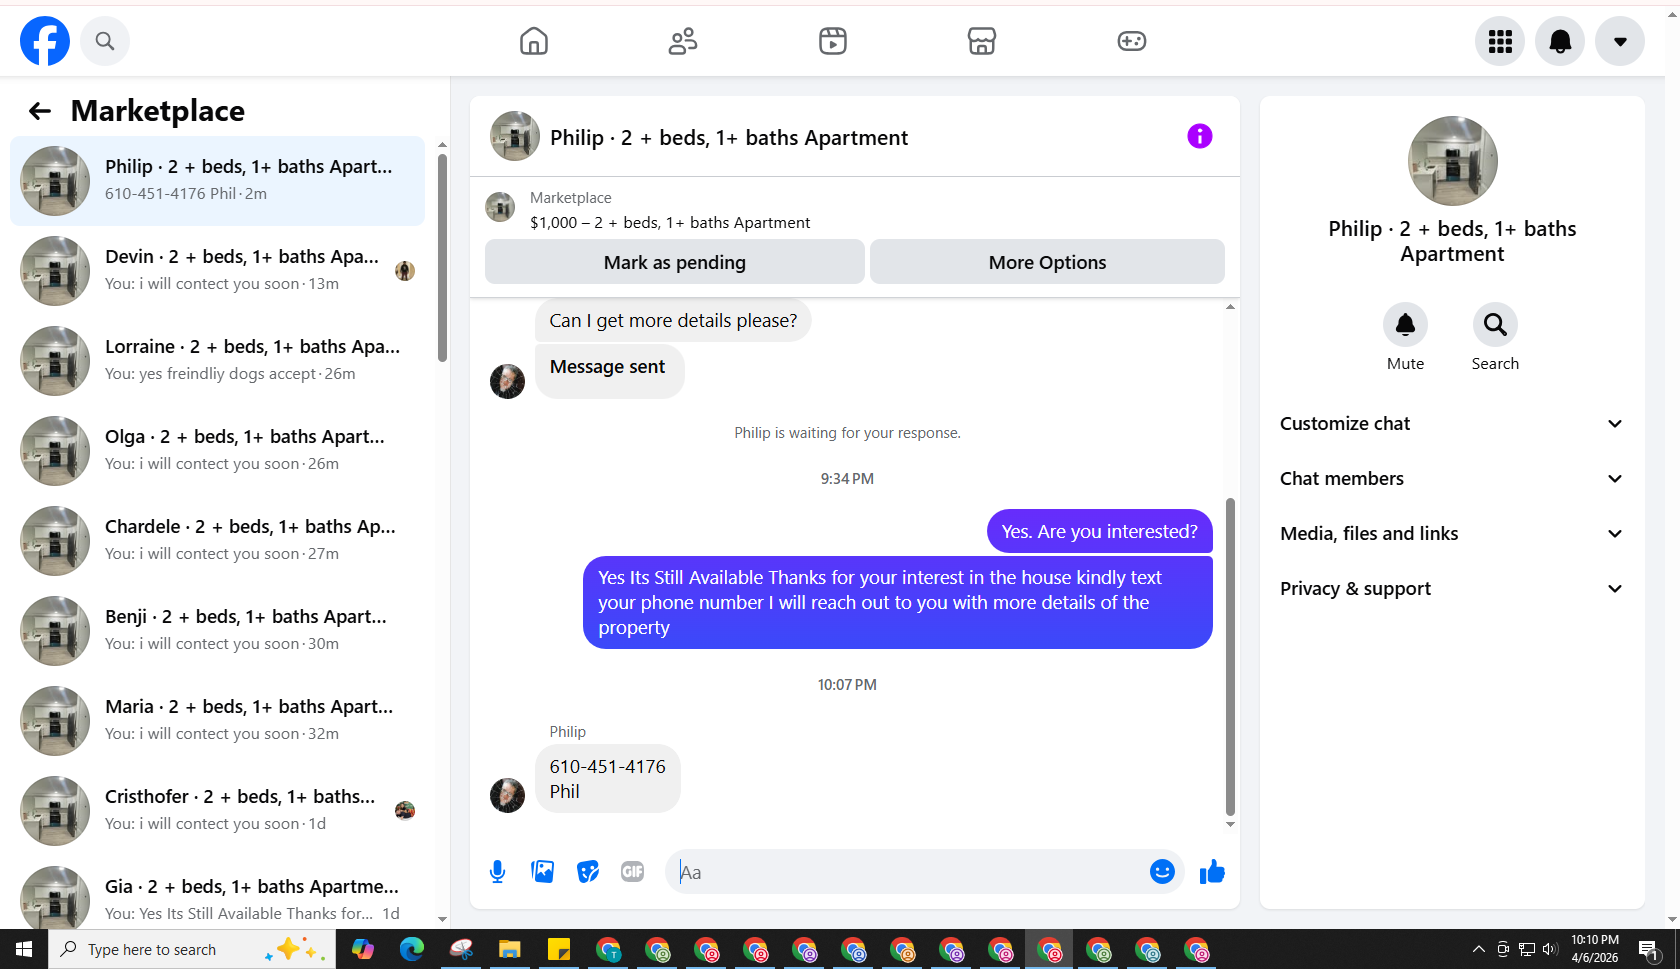The width and height of the screenshot is (1680, 969).
Task: Click chat scrollbar down arrow
Action: [1230, 825]
